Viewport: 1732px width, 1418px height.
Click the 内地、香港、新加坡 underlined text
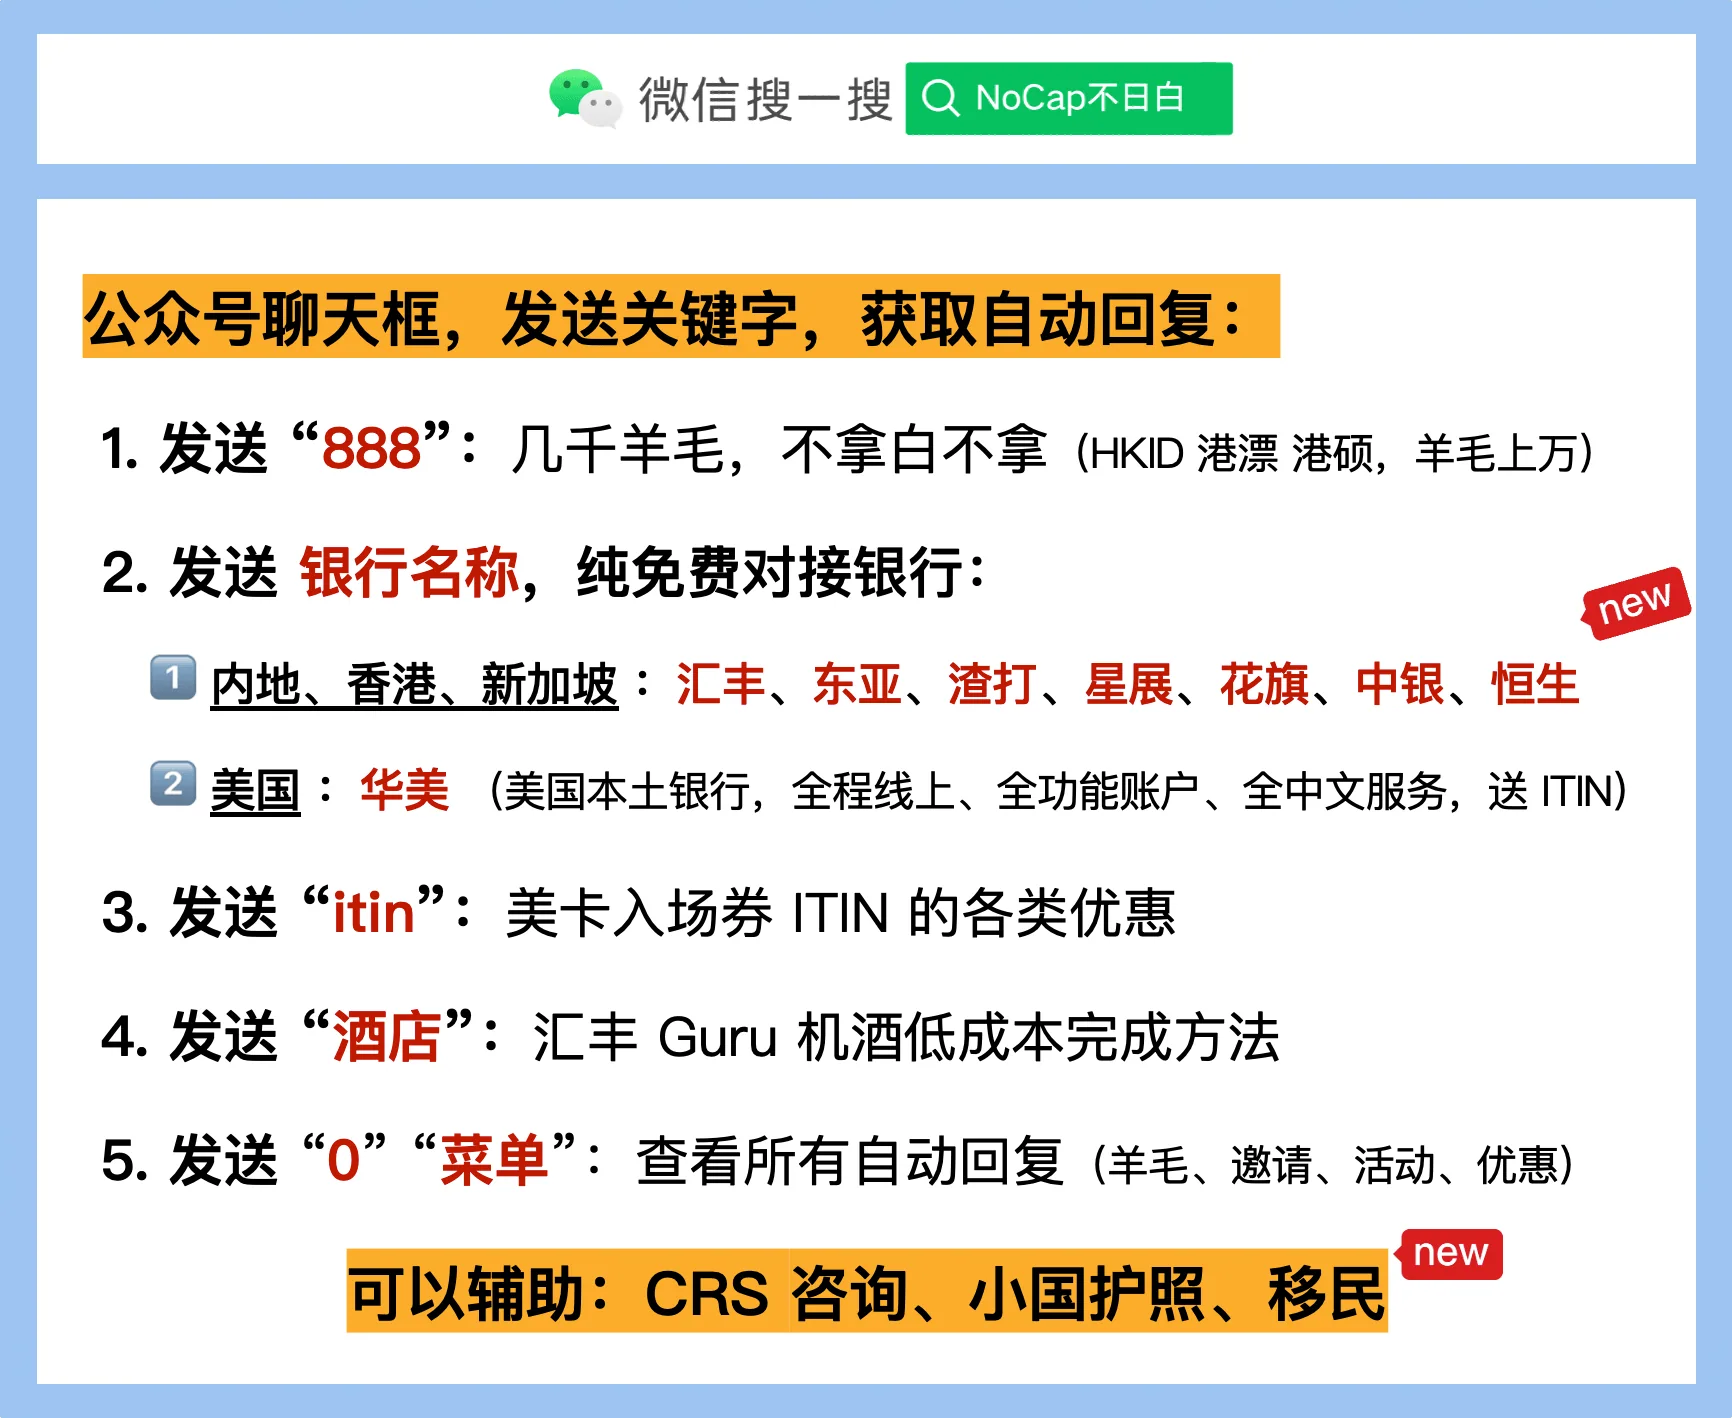tap(415, 686)
